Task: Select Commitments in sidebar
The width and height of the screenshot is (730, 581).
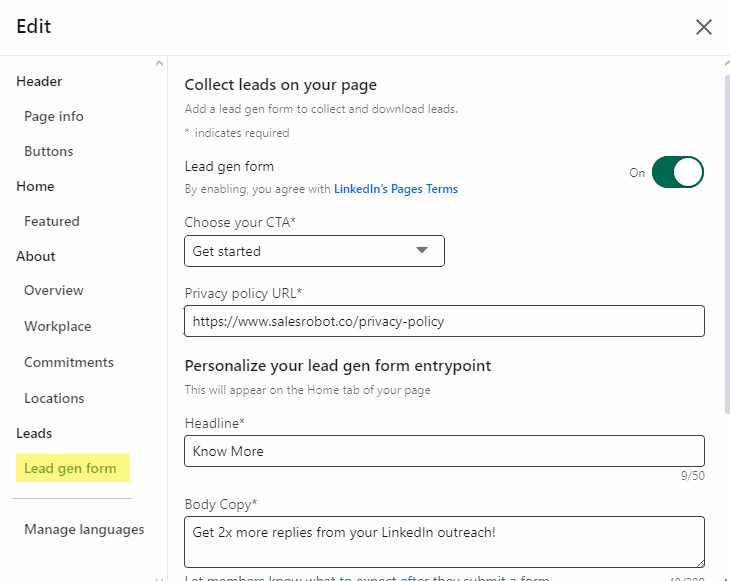Action: (x=69, y=362)
